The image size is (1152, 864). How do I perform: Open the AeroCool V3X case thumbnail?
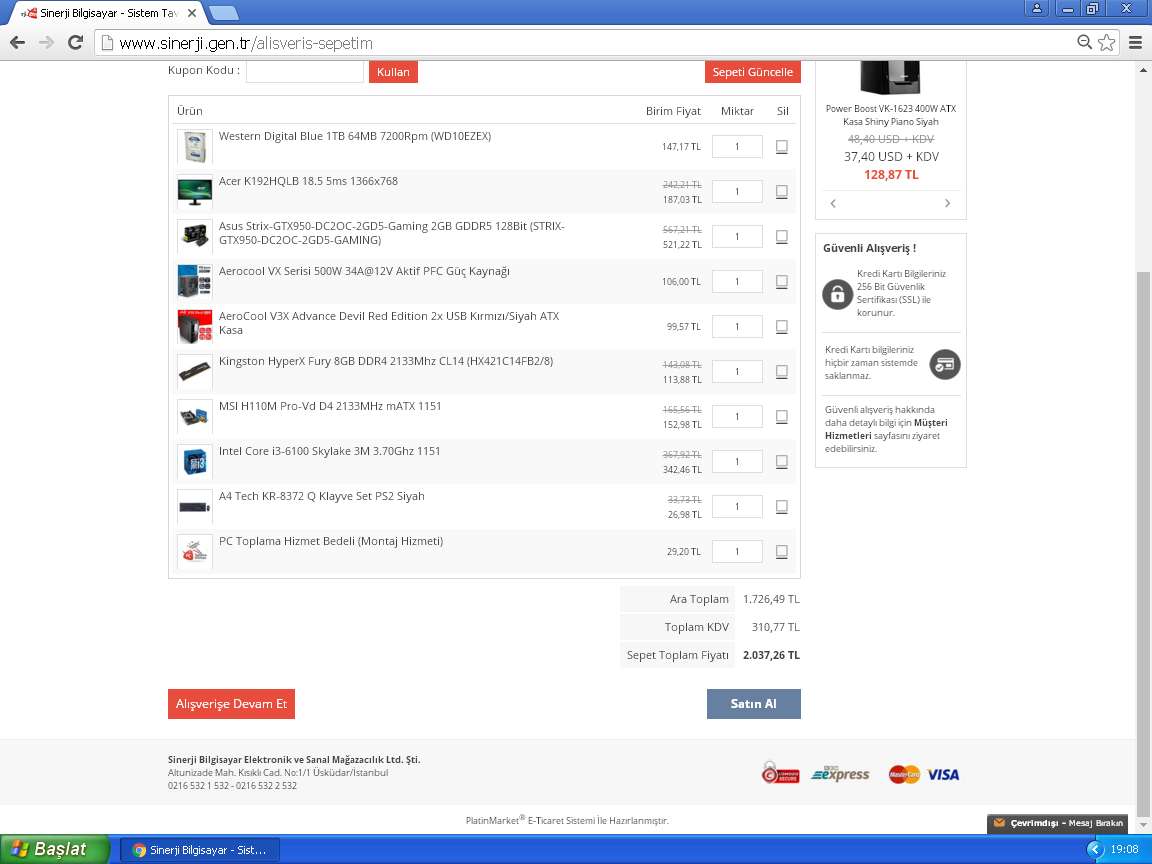pyautogui.click(x=195, y=326)
